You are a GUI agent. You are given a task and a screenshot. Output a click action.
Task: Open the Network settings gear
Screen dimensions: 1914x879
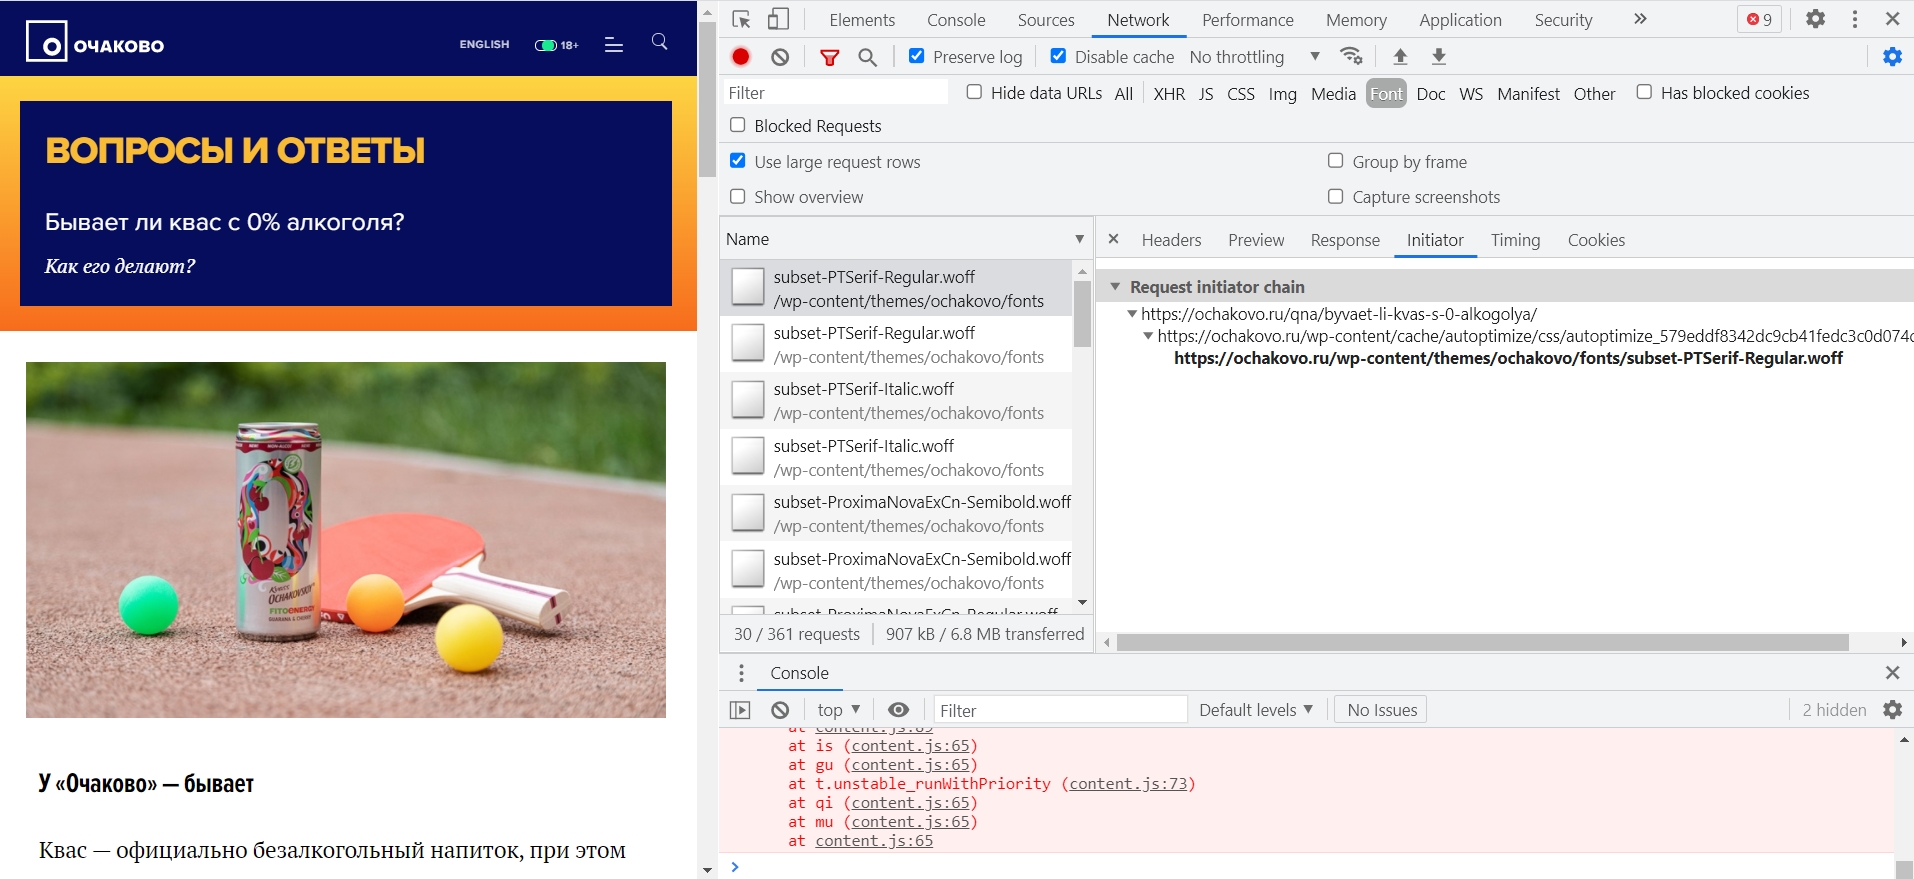coord(1892,57)
